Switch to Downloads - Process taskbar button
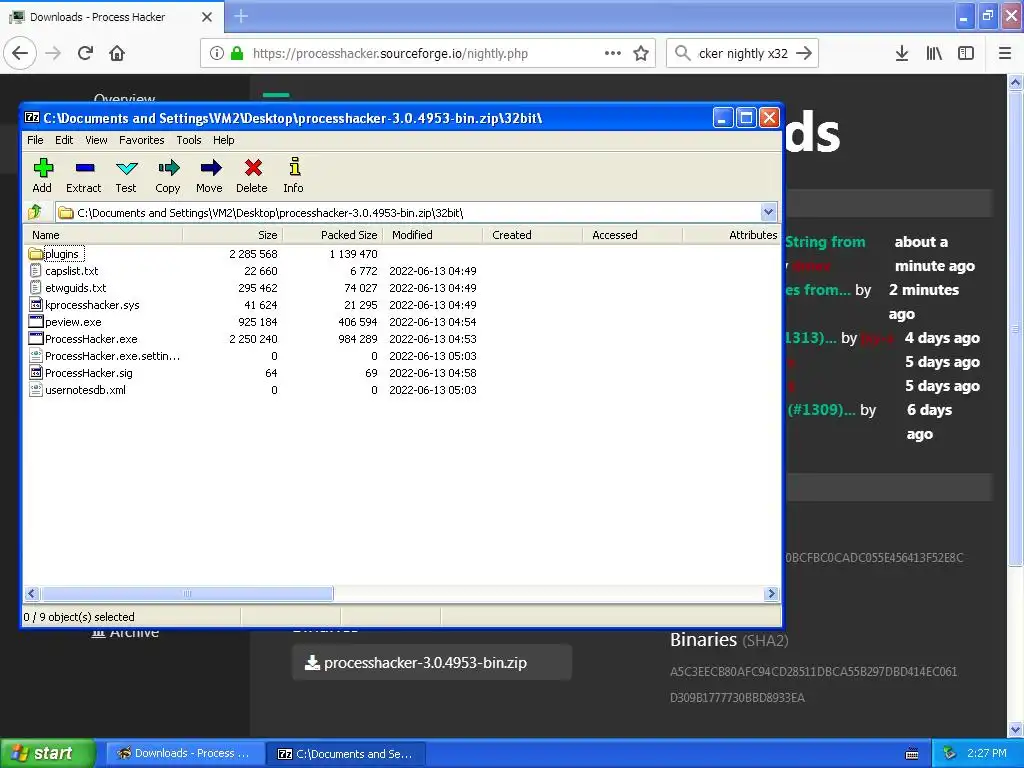The height and width of the screenshot is (768, 1024). tap(184, 753)
